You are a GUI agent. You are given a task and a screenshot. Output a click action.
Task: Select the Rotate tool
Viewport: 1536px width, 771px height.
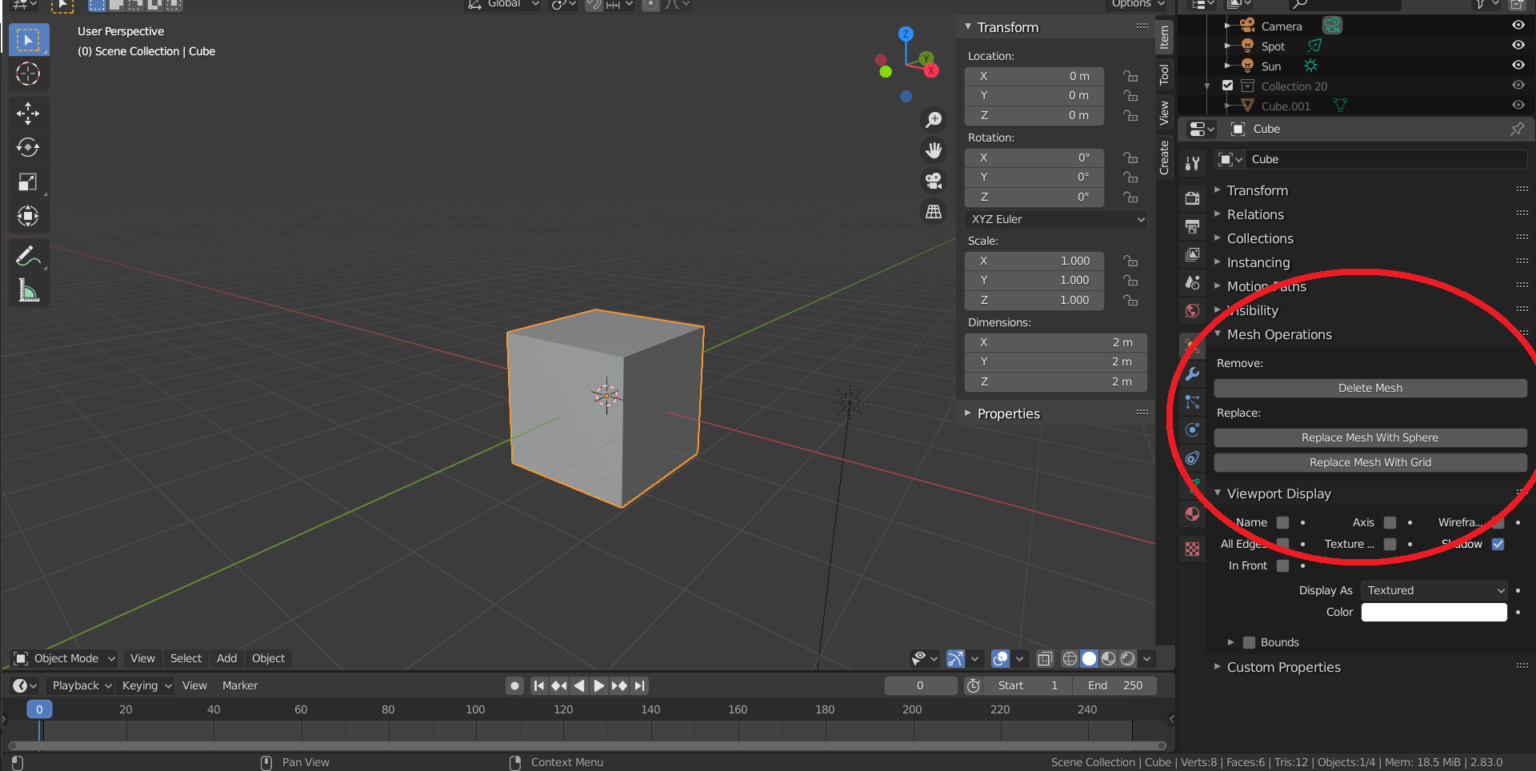28,147
